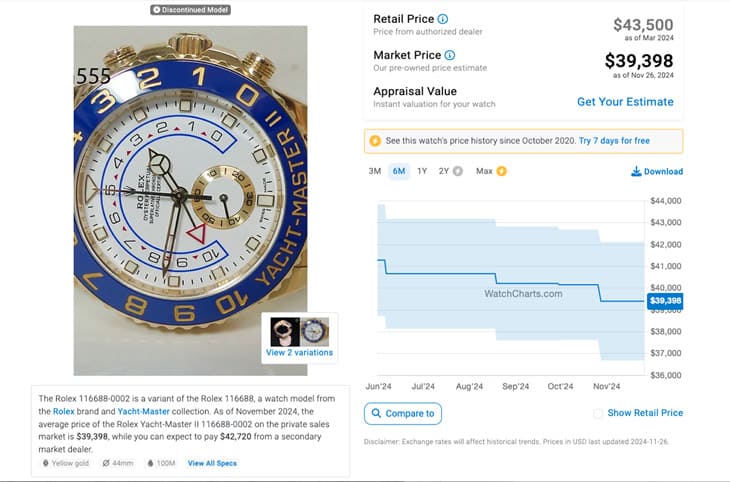
Task: Click the $39,398 price marker on chart
Action: coord(665,300)
